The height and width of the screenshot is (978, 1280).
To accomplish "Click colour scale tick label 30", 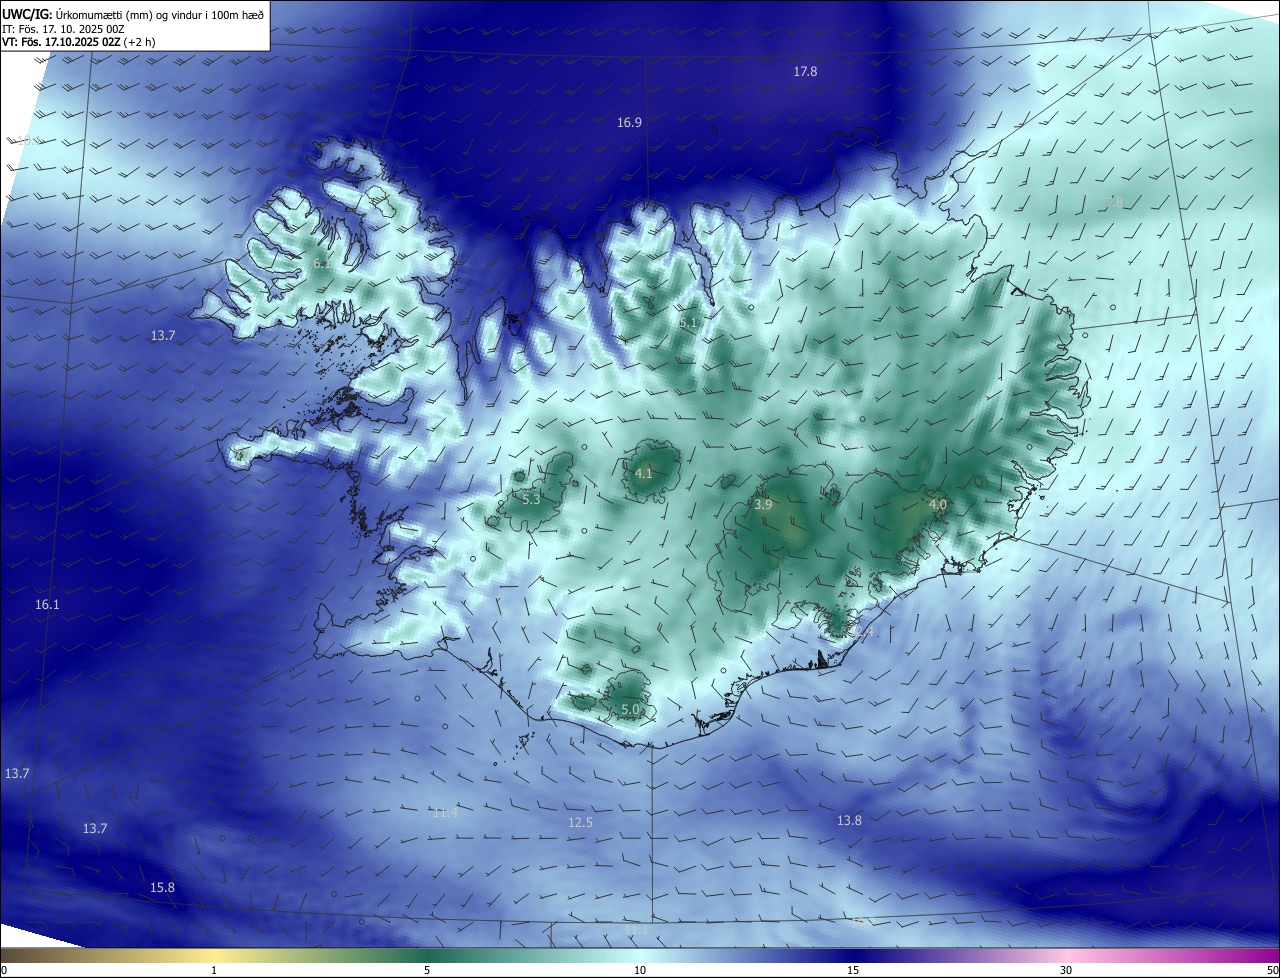I will (x=1066, y=970).
